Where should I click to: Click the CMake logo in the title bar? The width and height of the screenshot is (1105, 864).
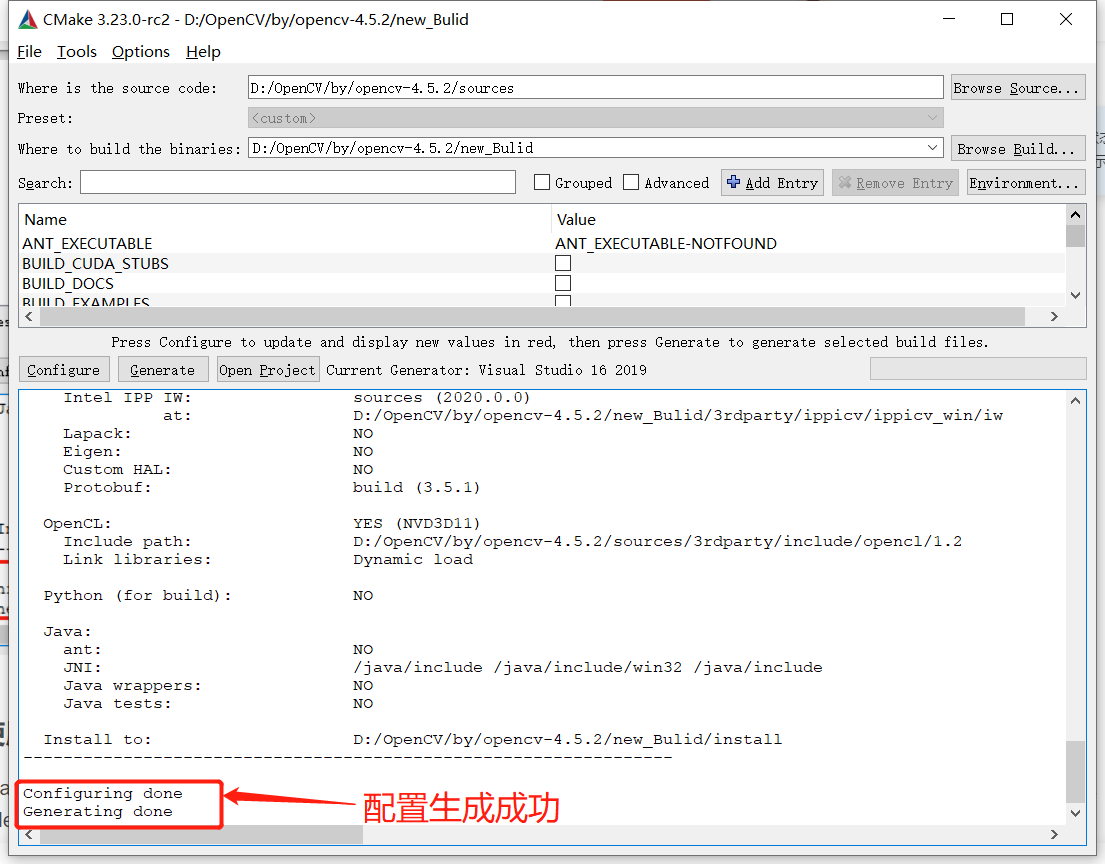pyautogui.click(x=27, y=20)
